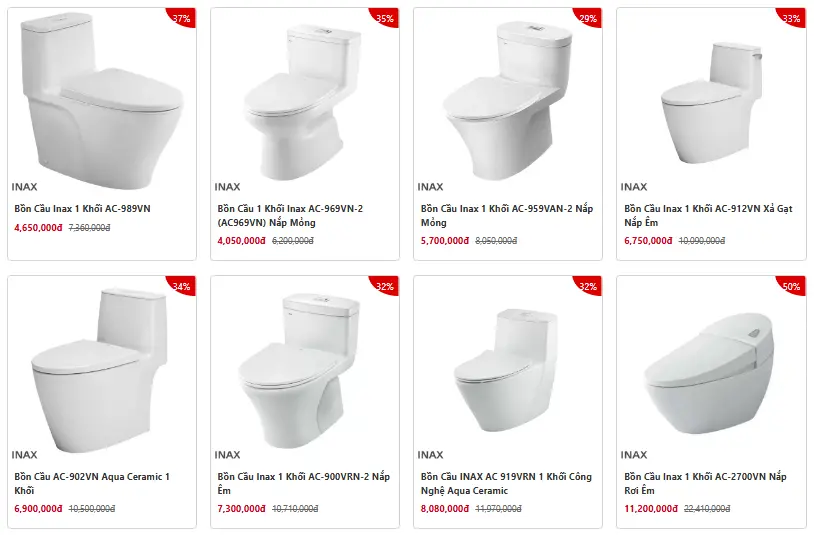This screenshot has width=814, height=535.
Task: Click the 11,200,000đ sale price
Action: tap(648, 509)
